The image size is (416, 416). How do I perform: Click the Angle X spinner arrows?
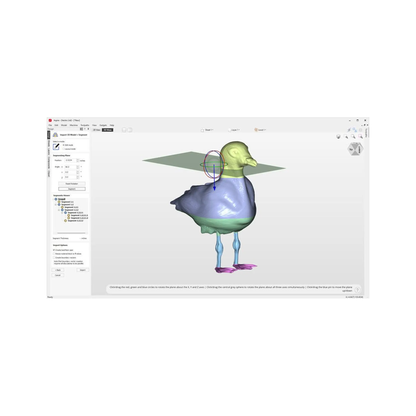[x=78, y=167]
